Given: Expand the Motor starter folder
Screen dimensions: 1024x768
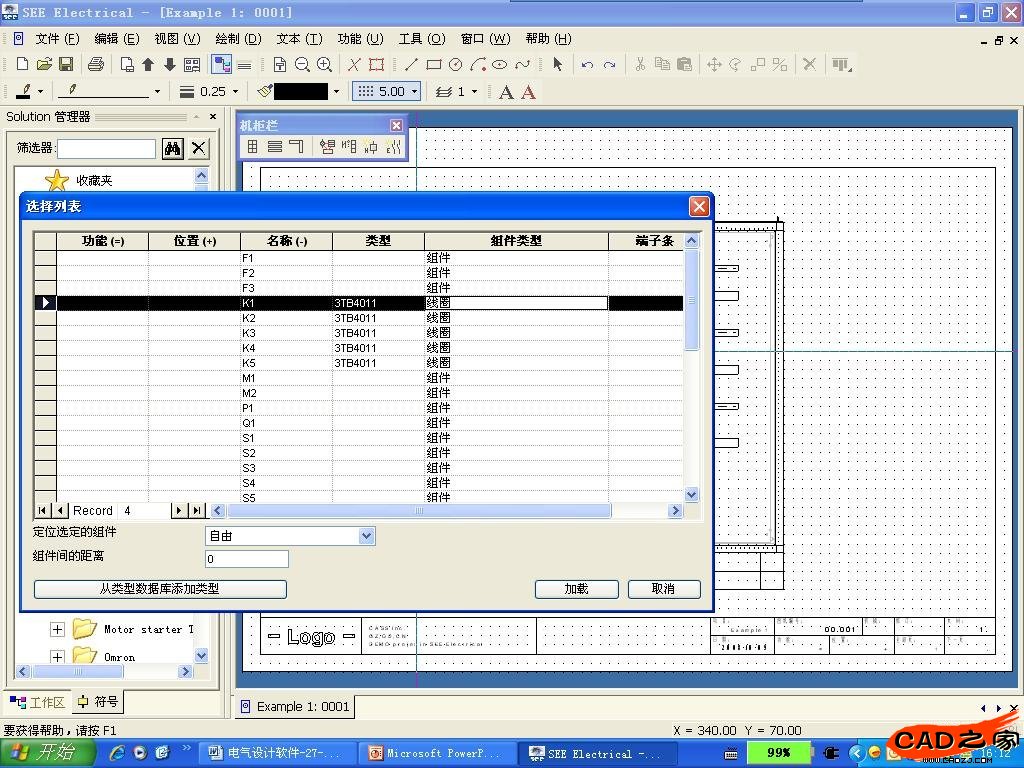Looking at the screenshot, I should 57,629.
